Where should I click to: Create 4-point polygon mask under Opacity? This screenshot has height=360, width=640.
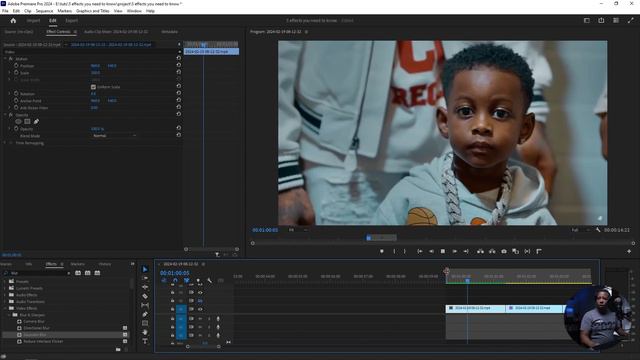click(x=27, y=121)
